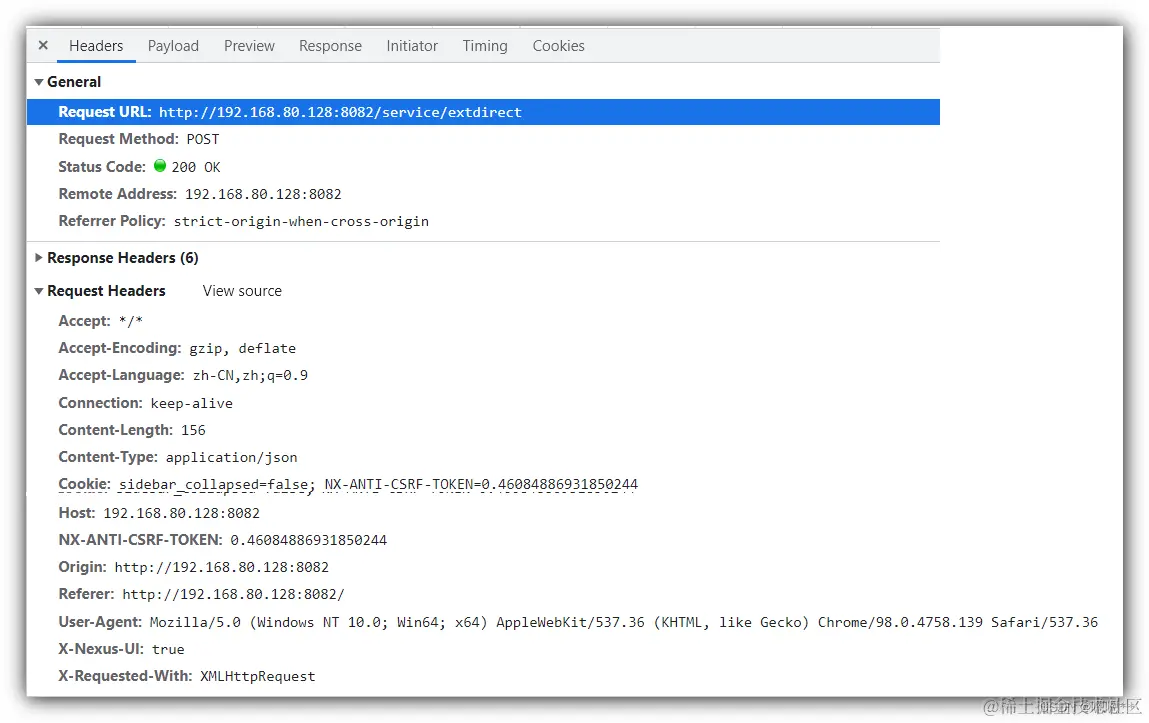
Task: Switch to the Response tab
Action: coord(330,45)
